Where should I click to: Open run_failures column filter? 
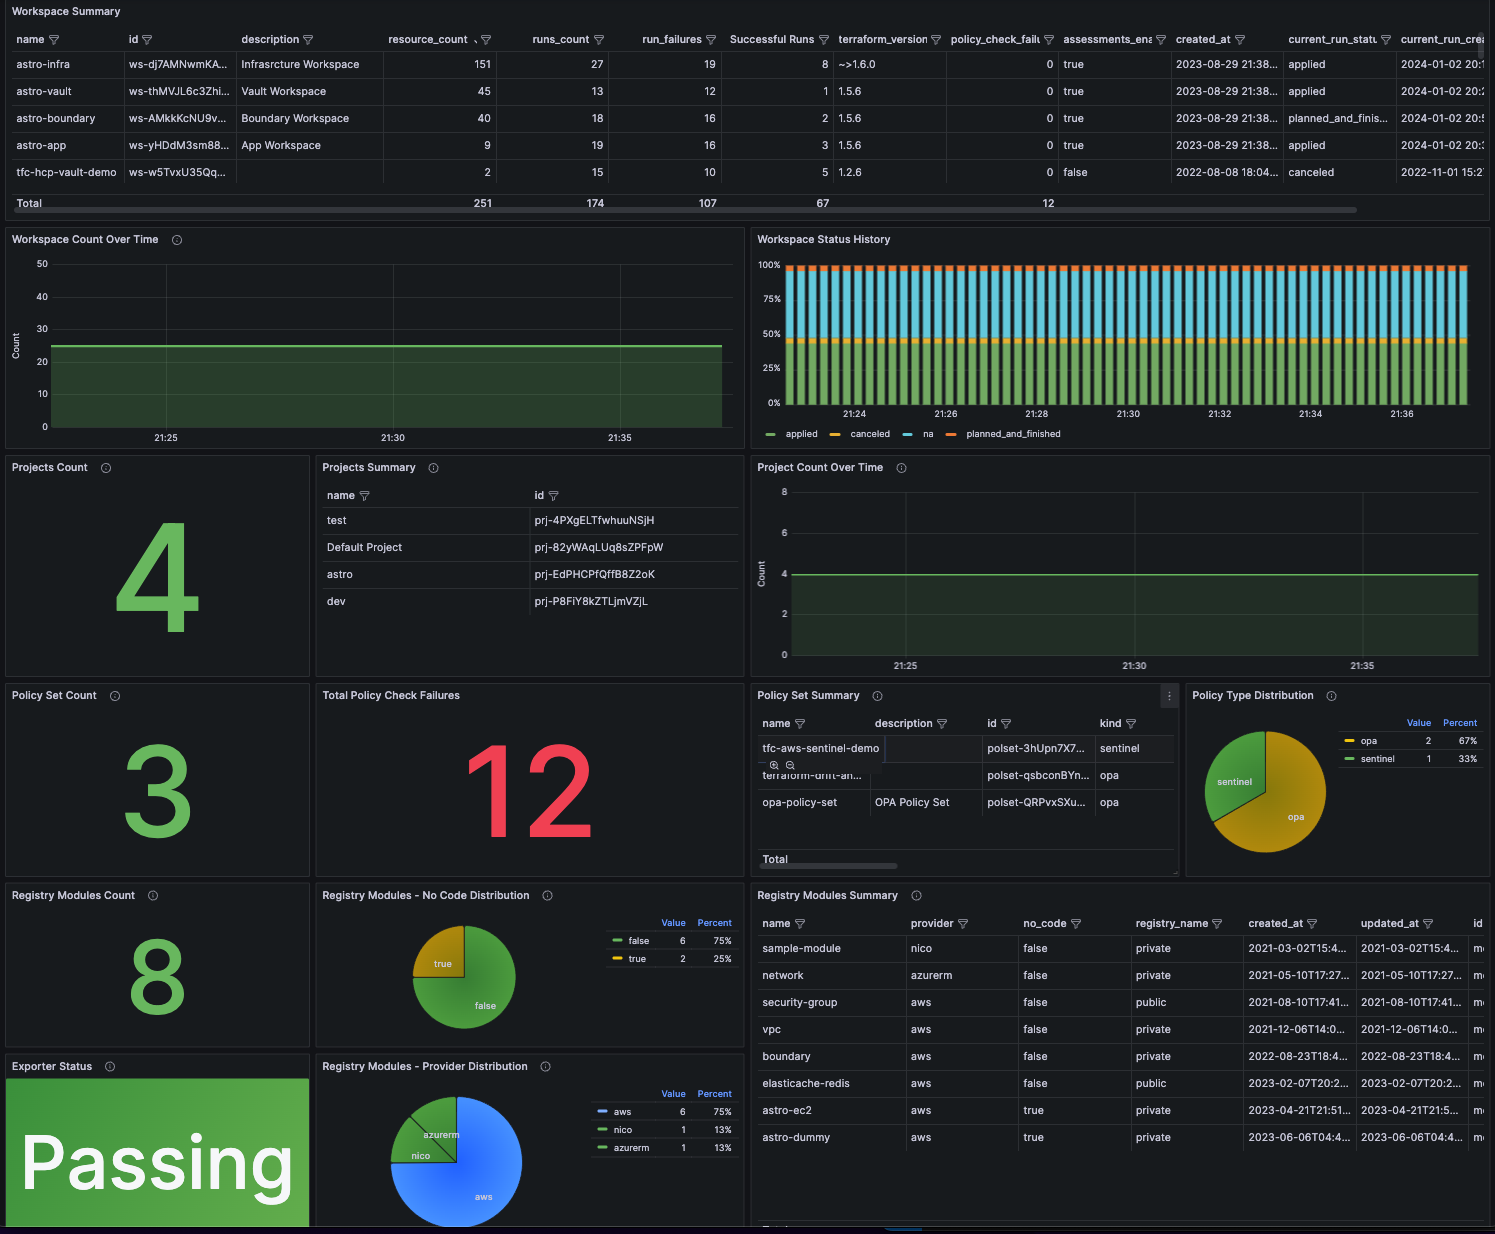pos(711,40)
